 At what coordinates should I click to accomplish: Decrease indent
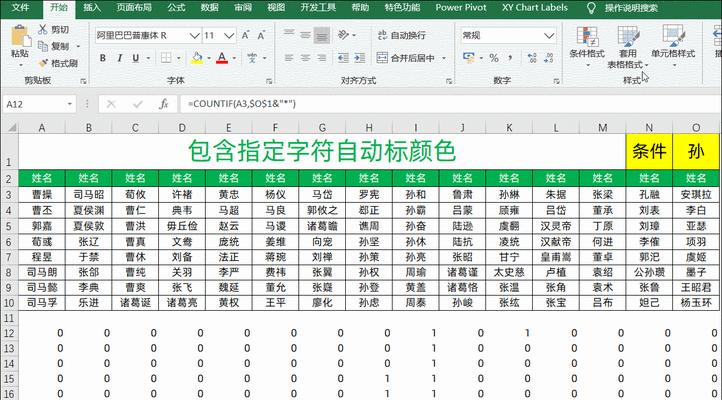pos(343,58)
